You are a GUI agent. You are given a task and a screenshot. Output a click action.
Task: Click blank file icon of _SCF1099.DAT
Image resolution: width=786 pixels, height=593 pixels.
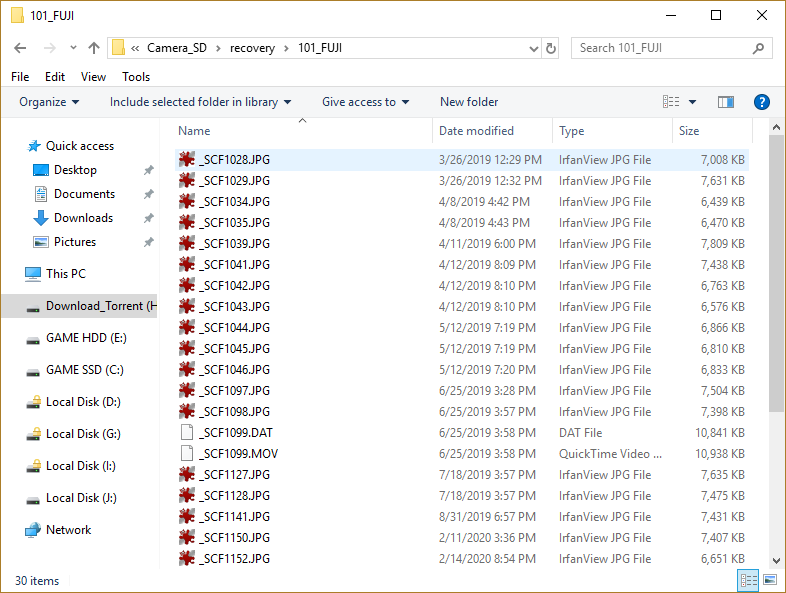187,433
